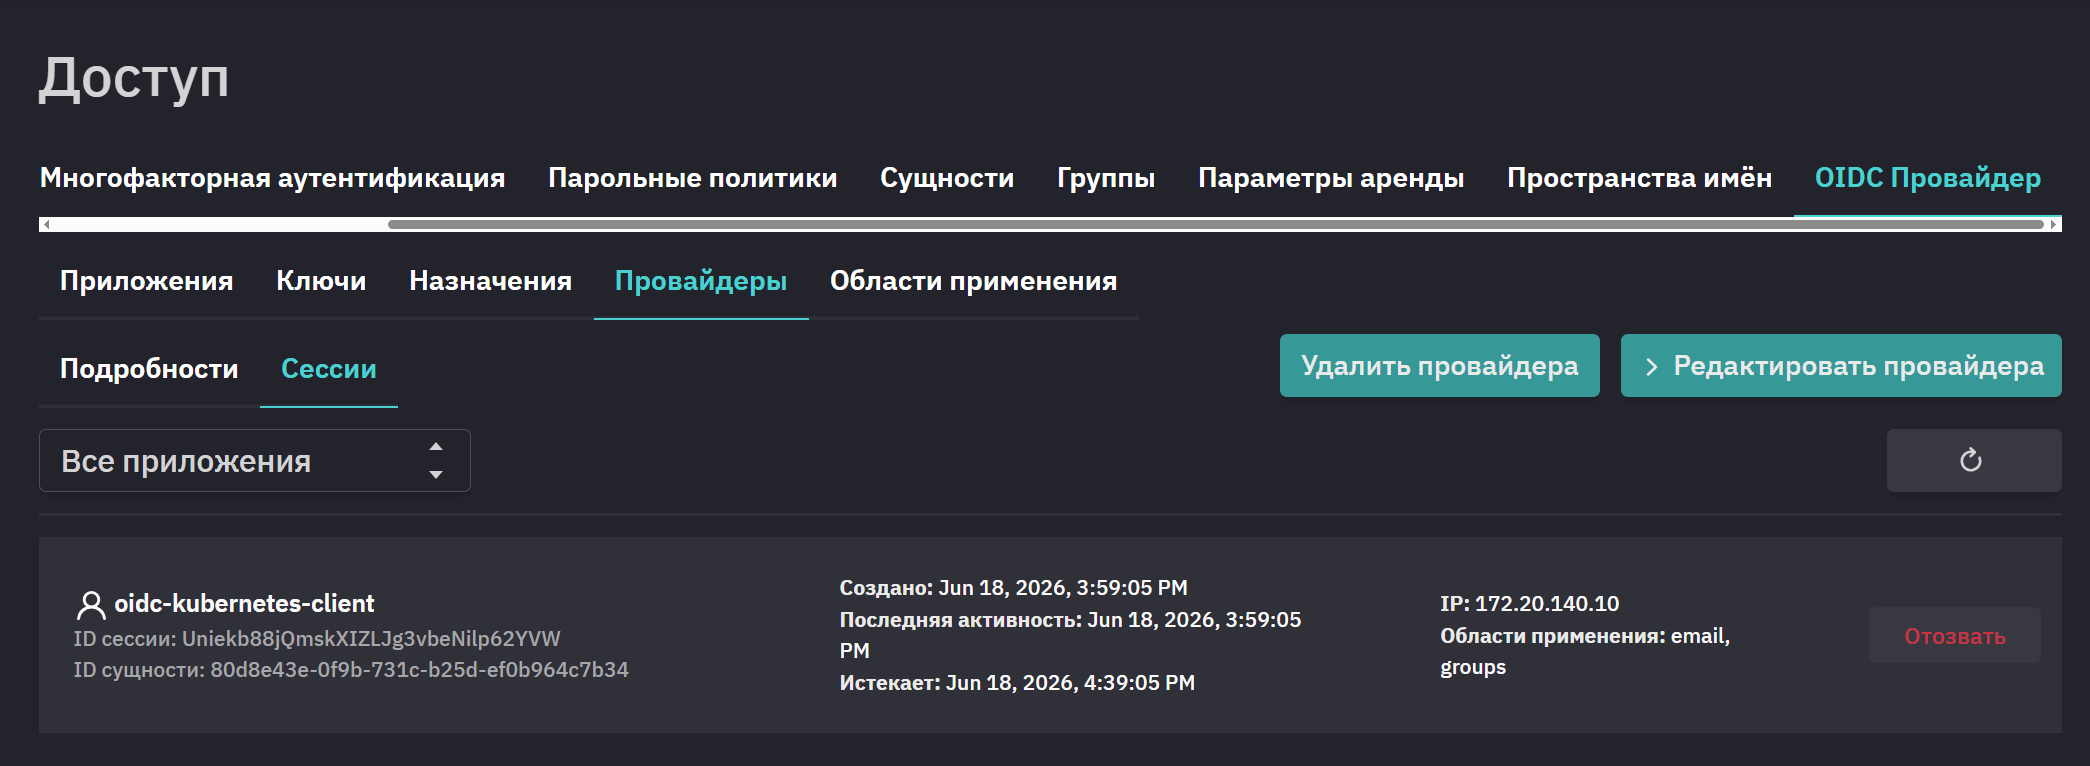2090x766 pixels.
Task: Revoke the session with Отозвать button
Action: (x=1954, y=636)
